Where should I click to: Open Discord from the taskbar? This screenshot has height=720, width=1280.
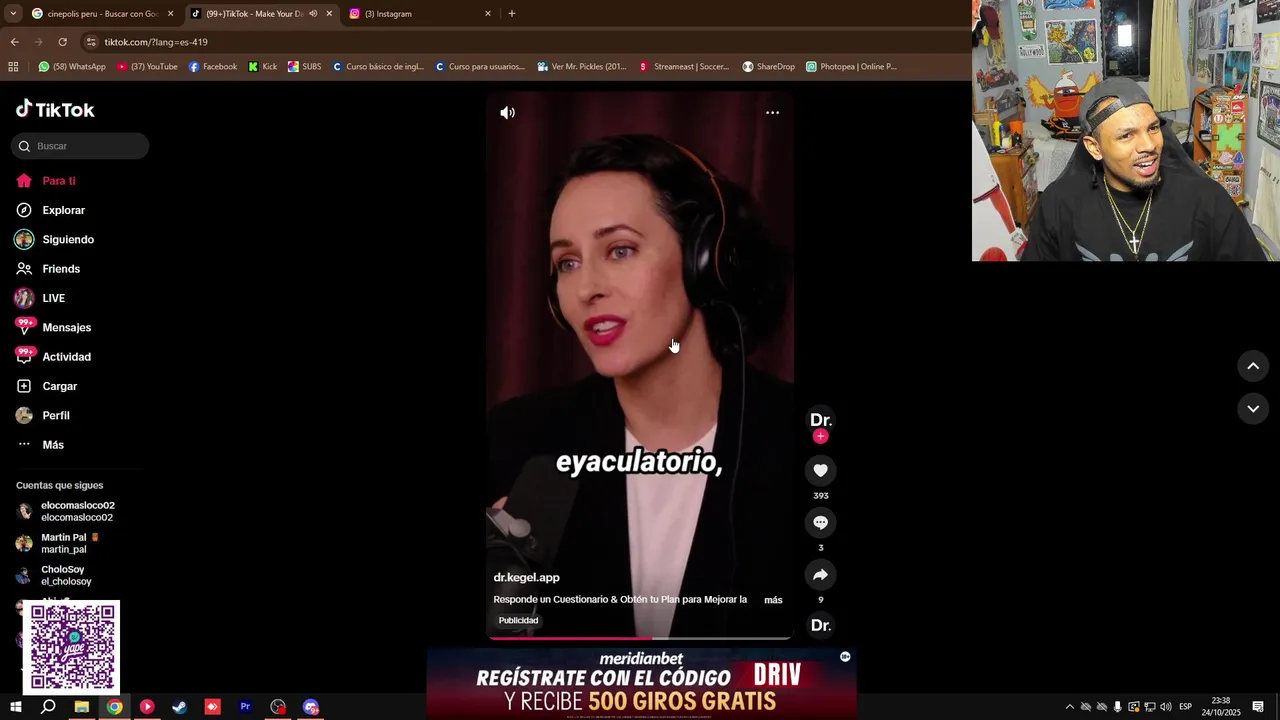click(311, 707)
